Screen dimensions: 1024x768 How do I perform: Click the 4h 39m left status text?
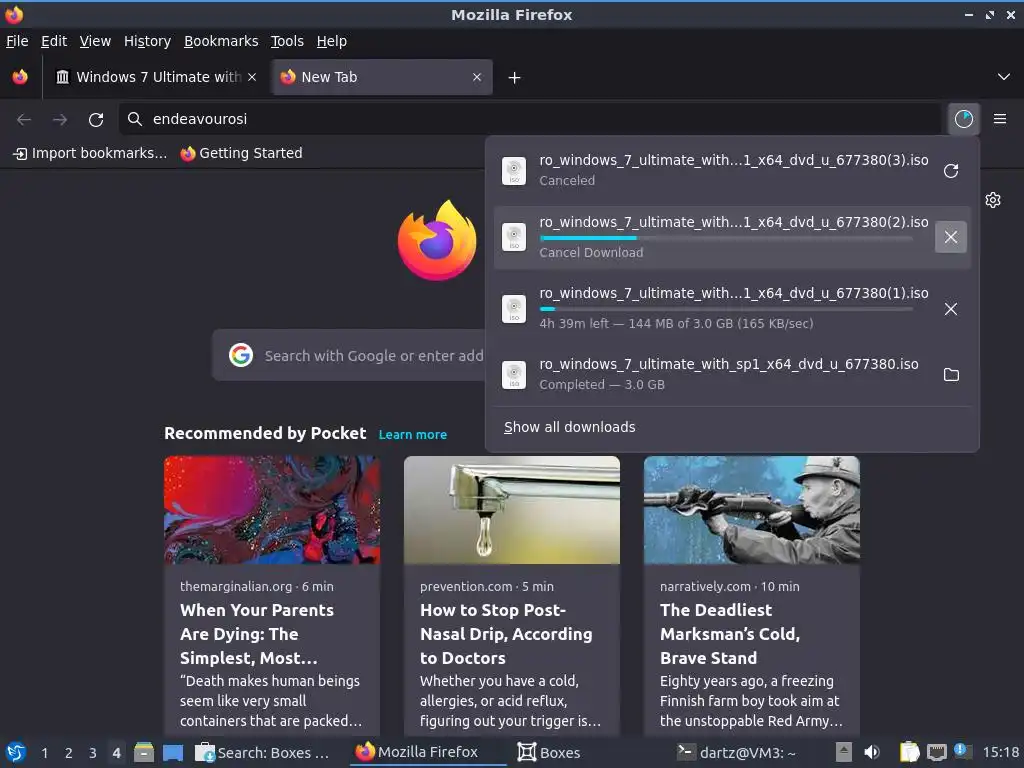676,323
